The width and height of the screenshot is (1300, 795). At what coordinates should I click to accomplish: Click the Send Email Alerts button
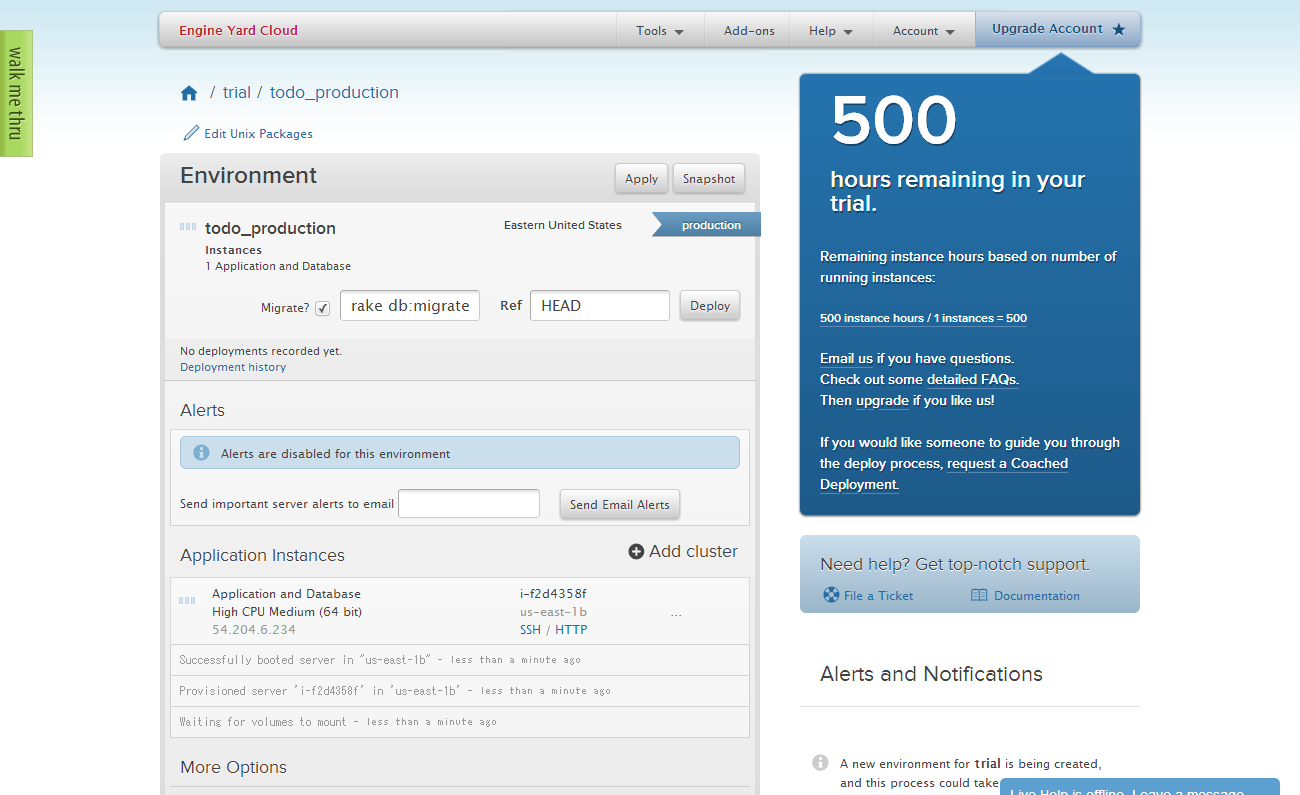click(620, 505)
